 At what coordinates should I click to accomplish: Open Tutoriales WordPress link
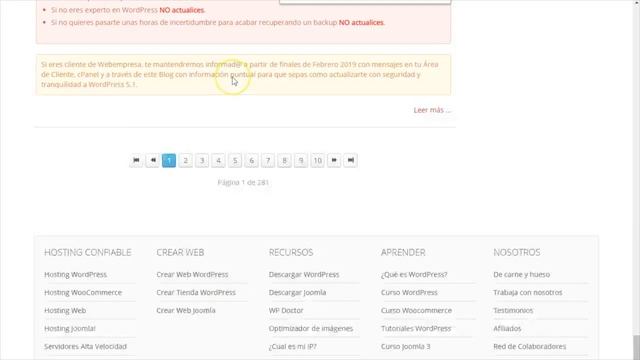[x=416, y=328]
